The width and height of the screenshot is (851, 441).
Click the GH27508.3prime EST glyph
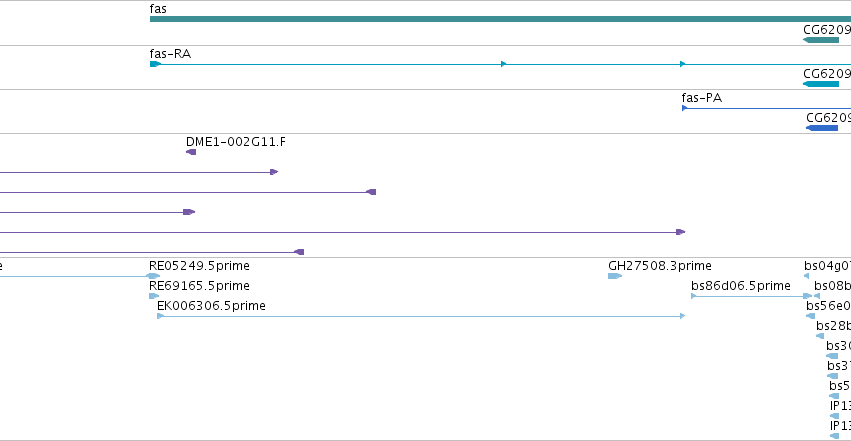click(x=614, y=276)
